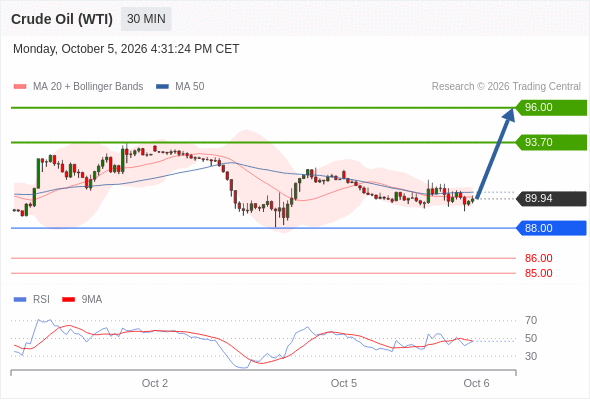Click the red 85.00 support level label
Screen dimensions: 590x400
click(538, 274)
